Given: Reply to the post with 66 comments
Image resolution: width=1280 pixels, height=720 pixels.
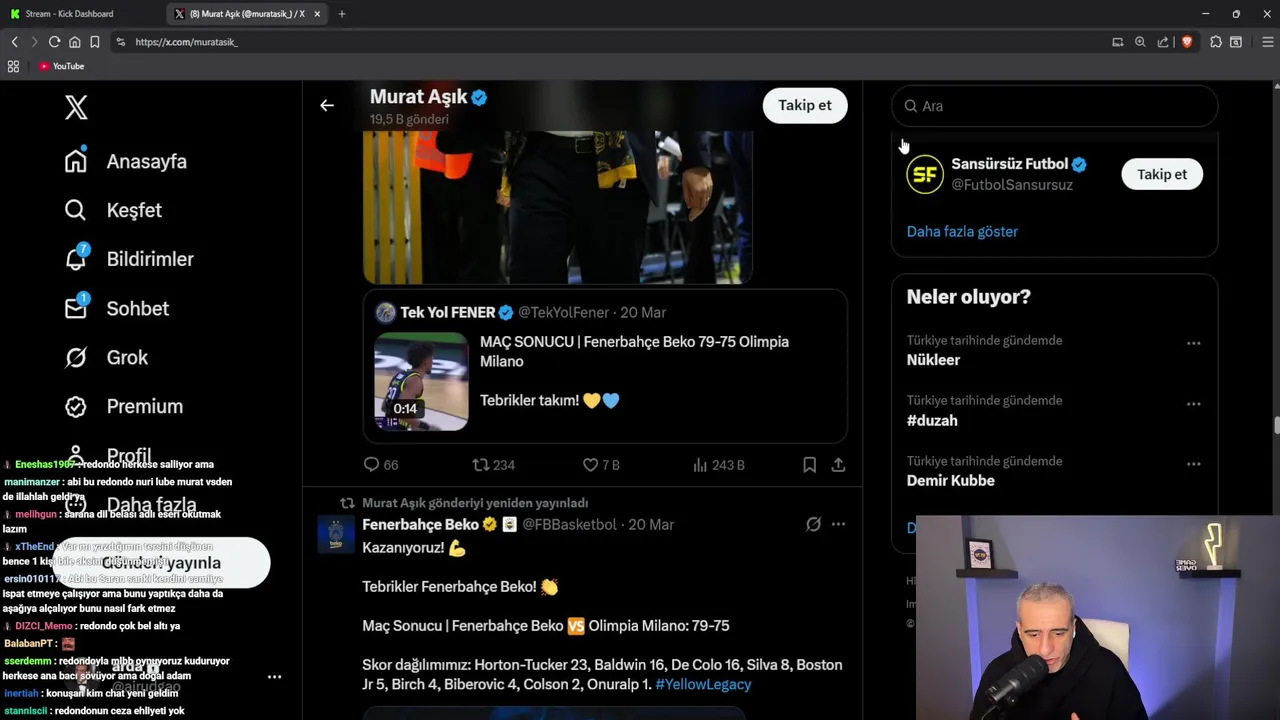Looking at the screenshot, I should [x=380, y=465].
